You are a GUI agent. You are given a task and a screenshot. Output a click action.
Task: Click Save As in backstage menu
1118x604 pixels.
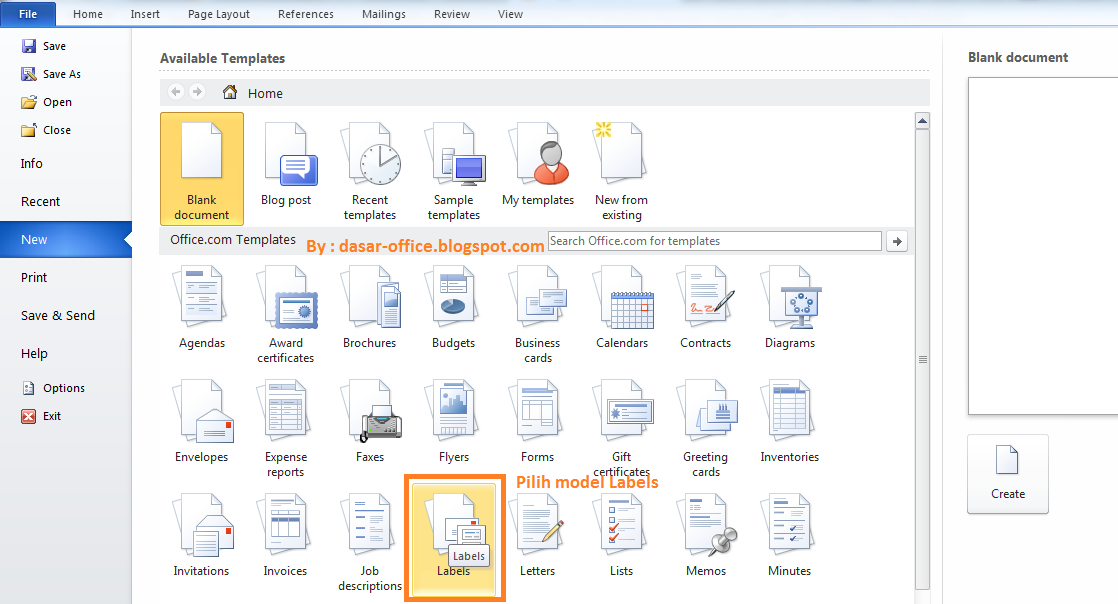(51, 74)
